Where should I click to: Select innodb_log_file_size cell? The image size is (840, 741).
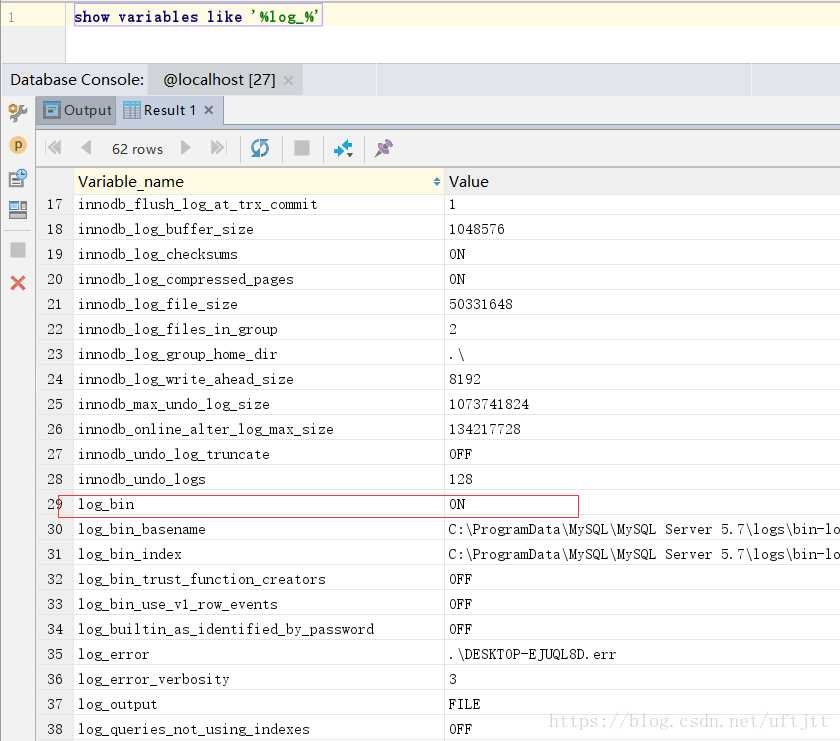[x=259, y=304]
